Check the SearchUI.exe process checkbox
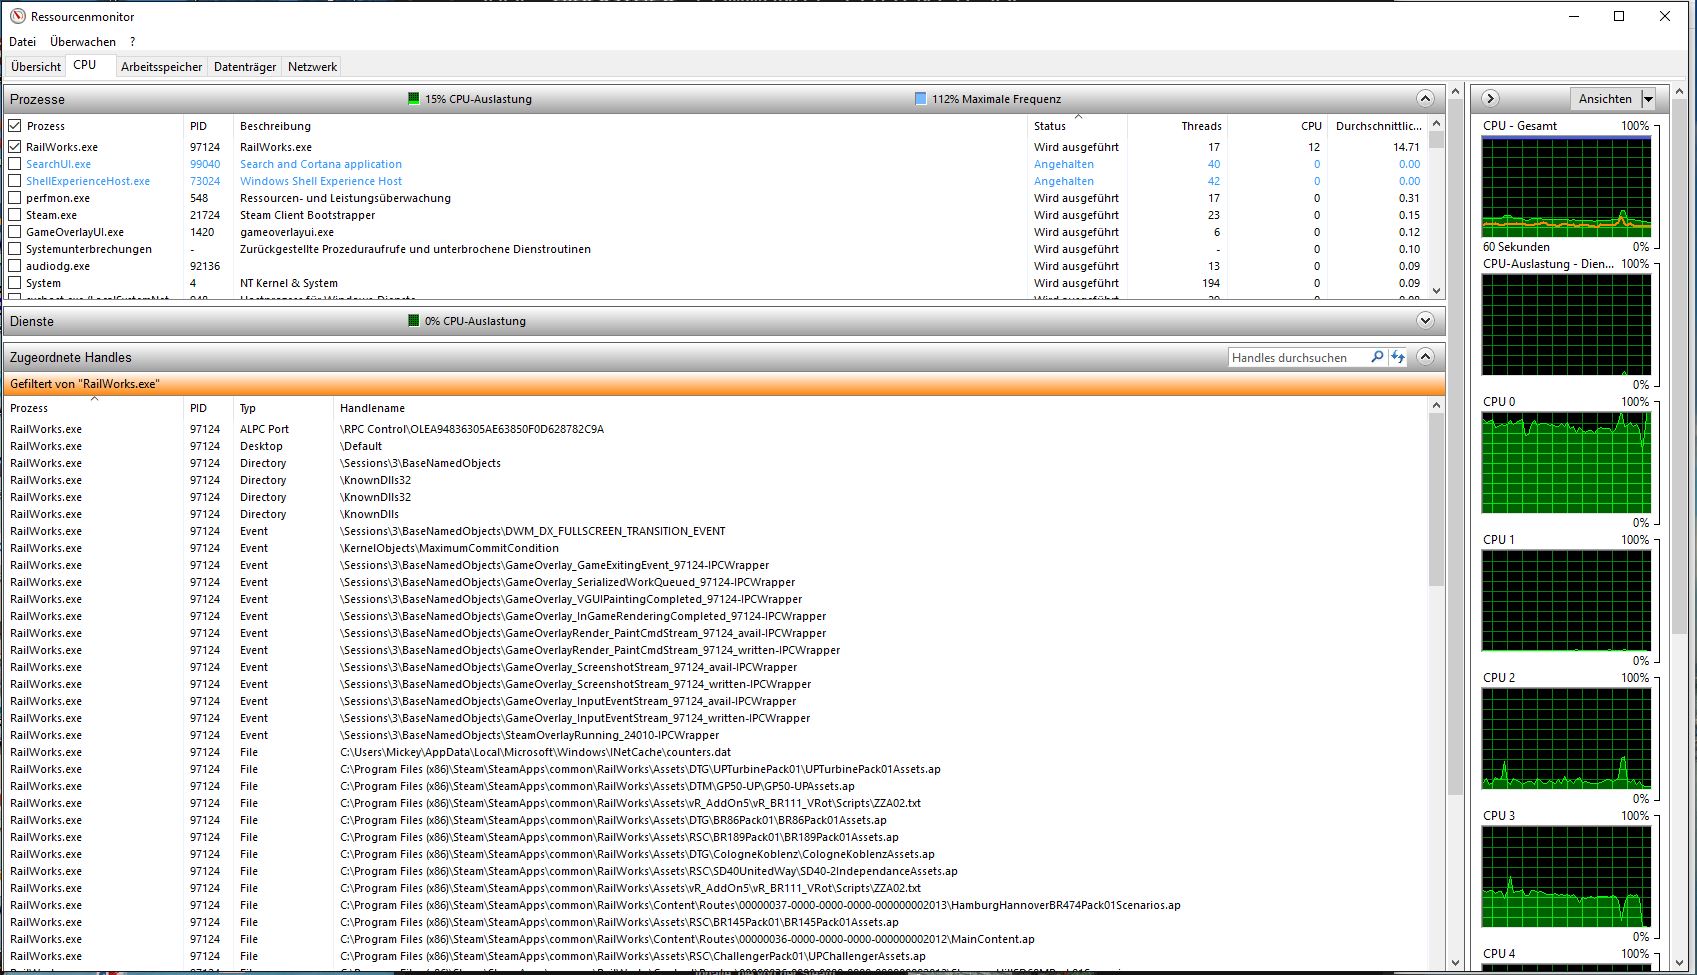Screen dimensions: 1697x975 tap(15, 164)
